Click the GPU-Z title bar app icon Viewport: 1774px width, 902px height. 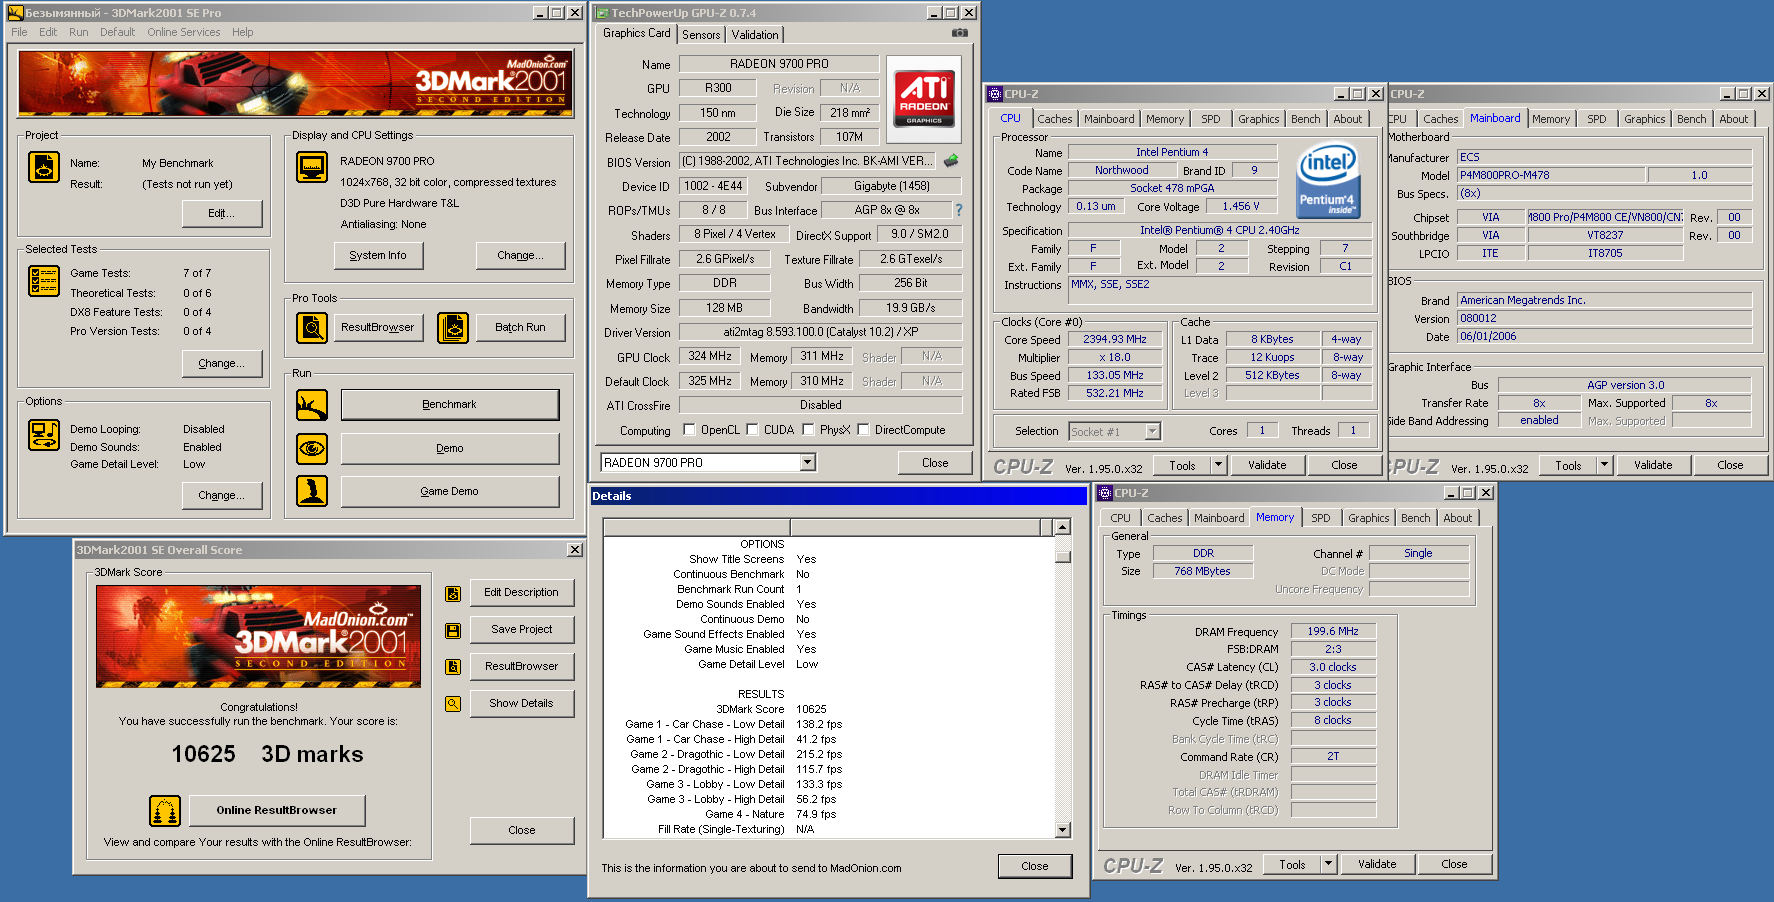602,13
